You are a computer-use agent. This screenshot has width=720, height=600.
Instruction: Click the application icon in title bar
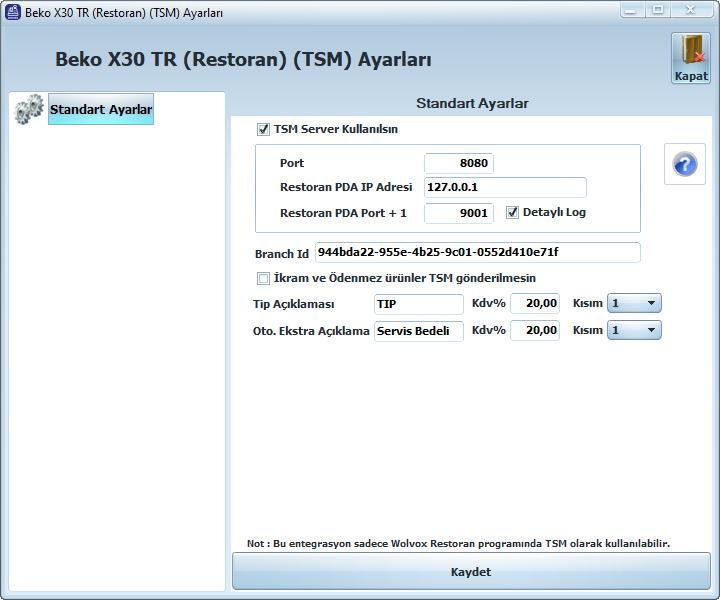pyautogui.click(x=13, y=13)
